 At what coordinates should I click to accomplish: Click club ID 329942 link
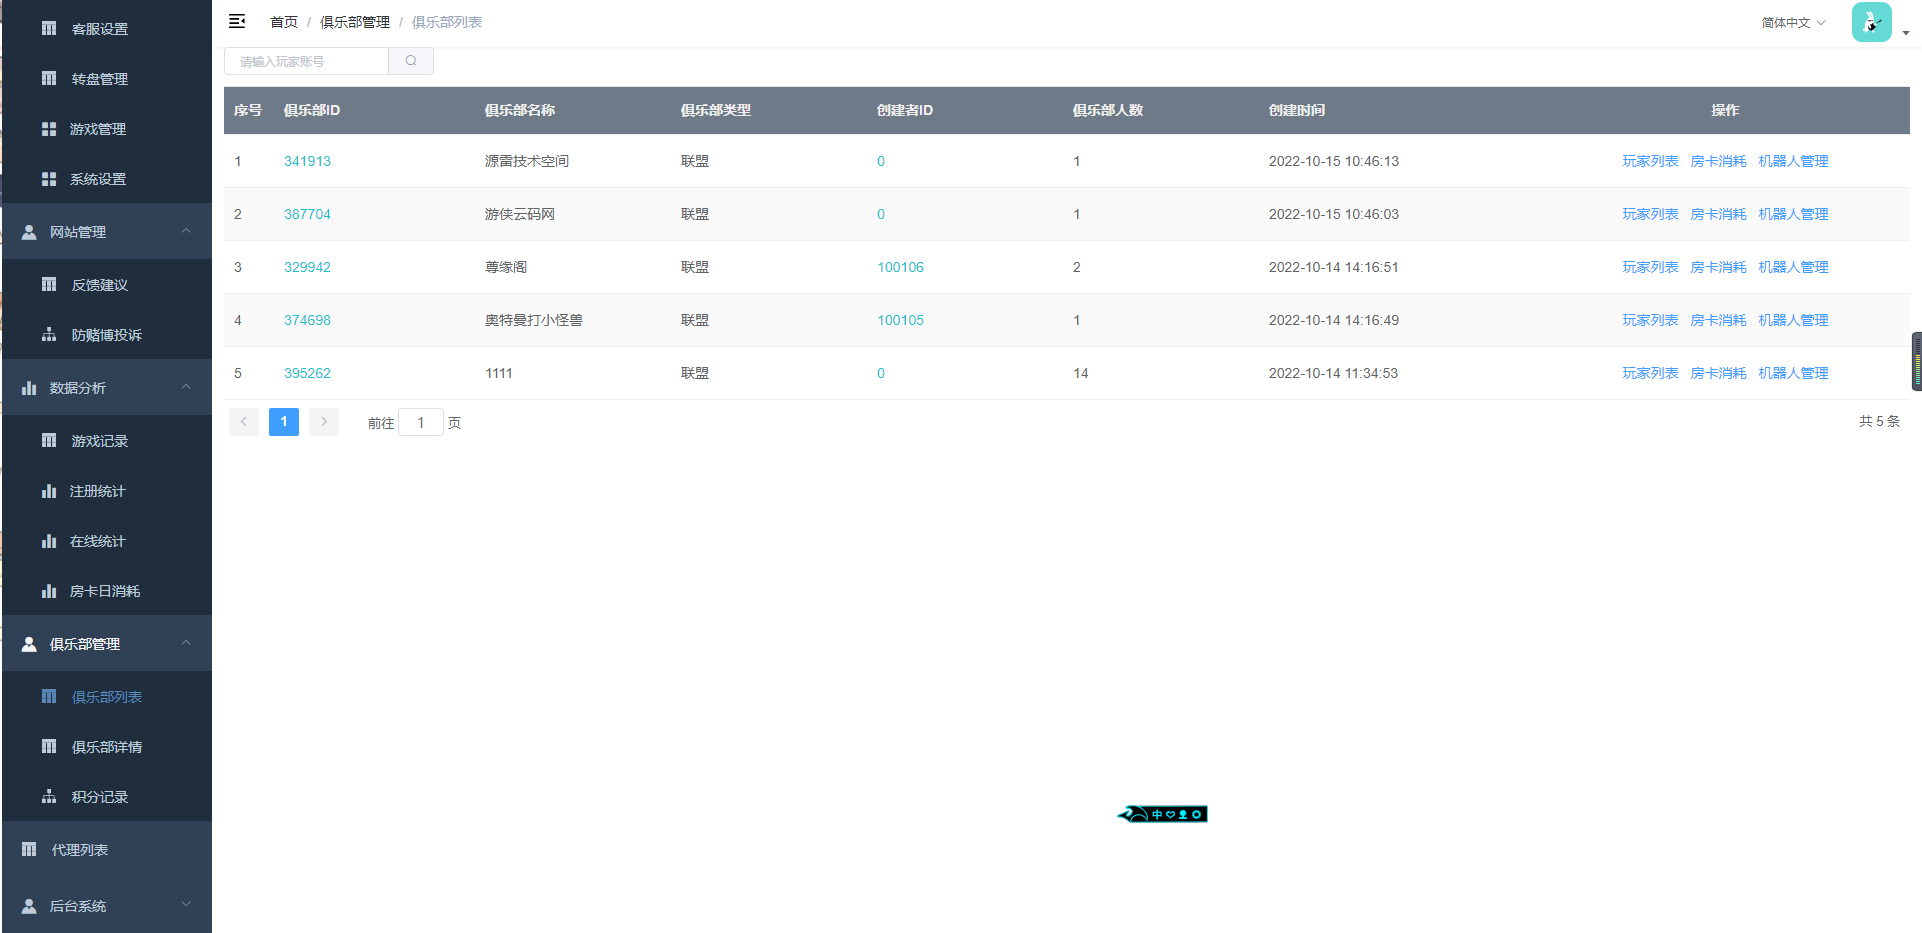point(307,267)
